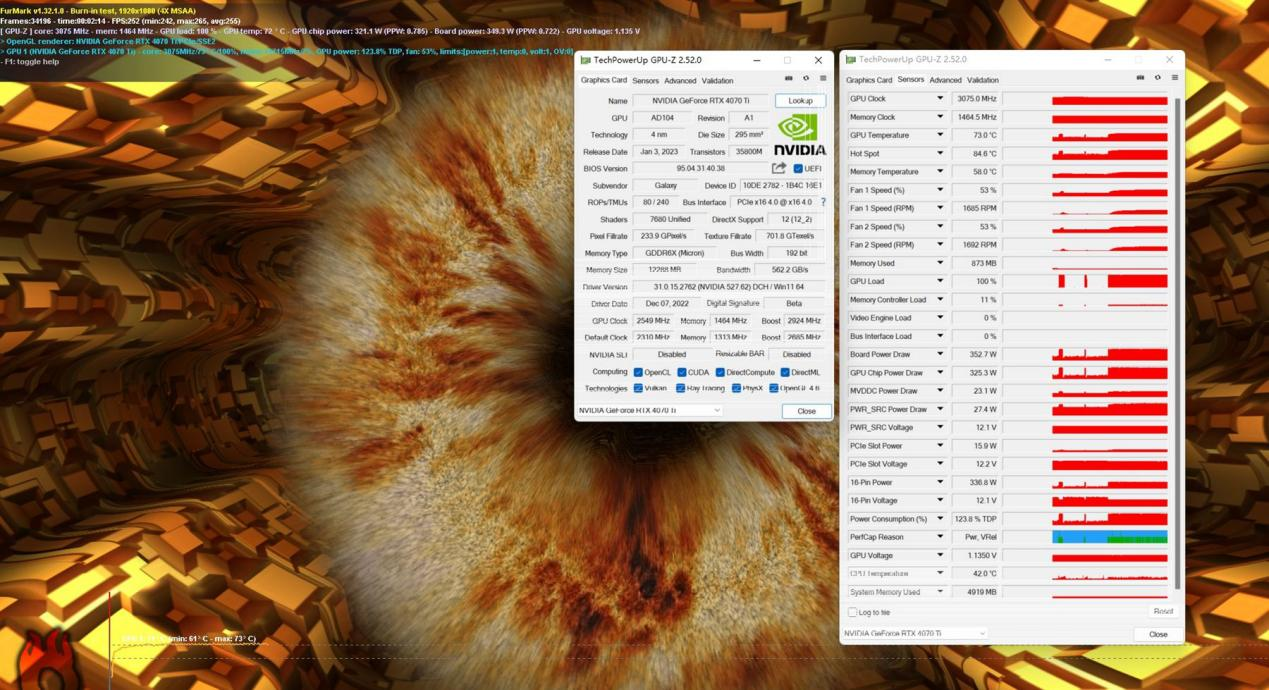Viewport: 1269px width, 690px height.
Task: Click Close button in Sensors window
Action: click(x=1158, y=634)
